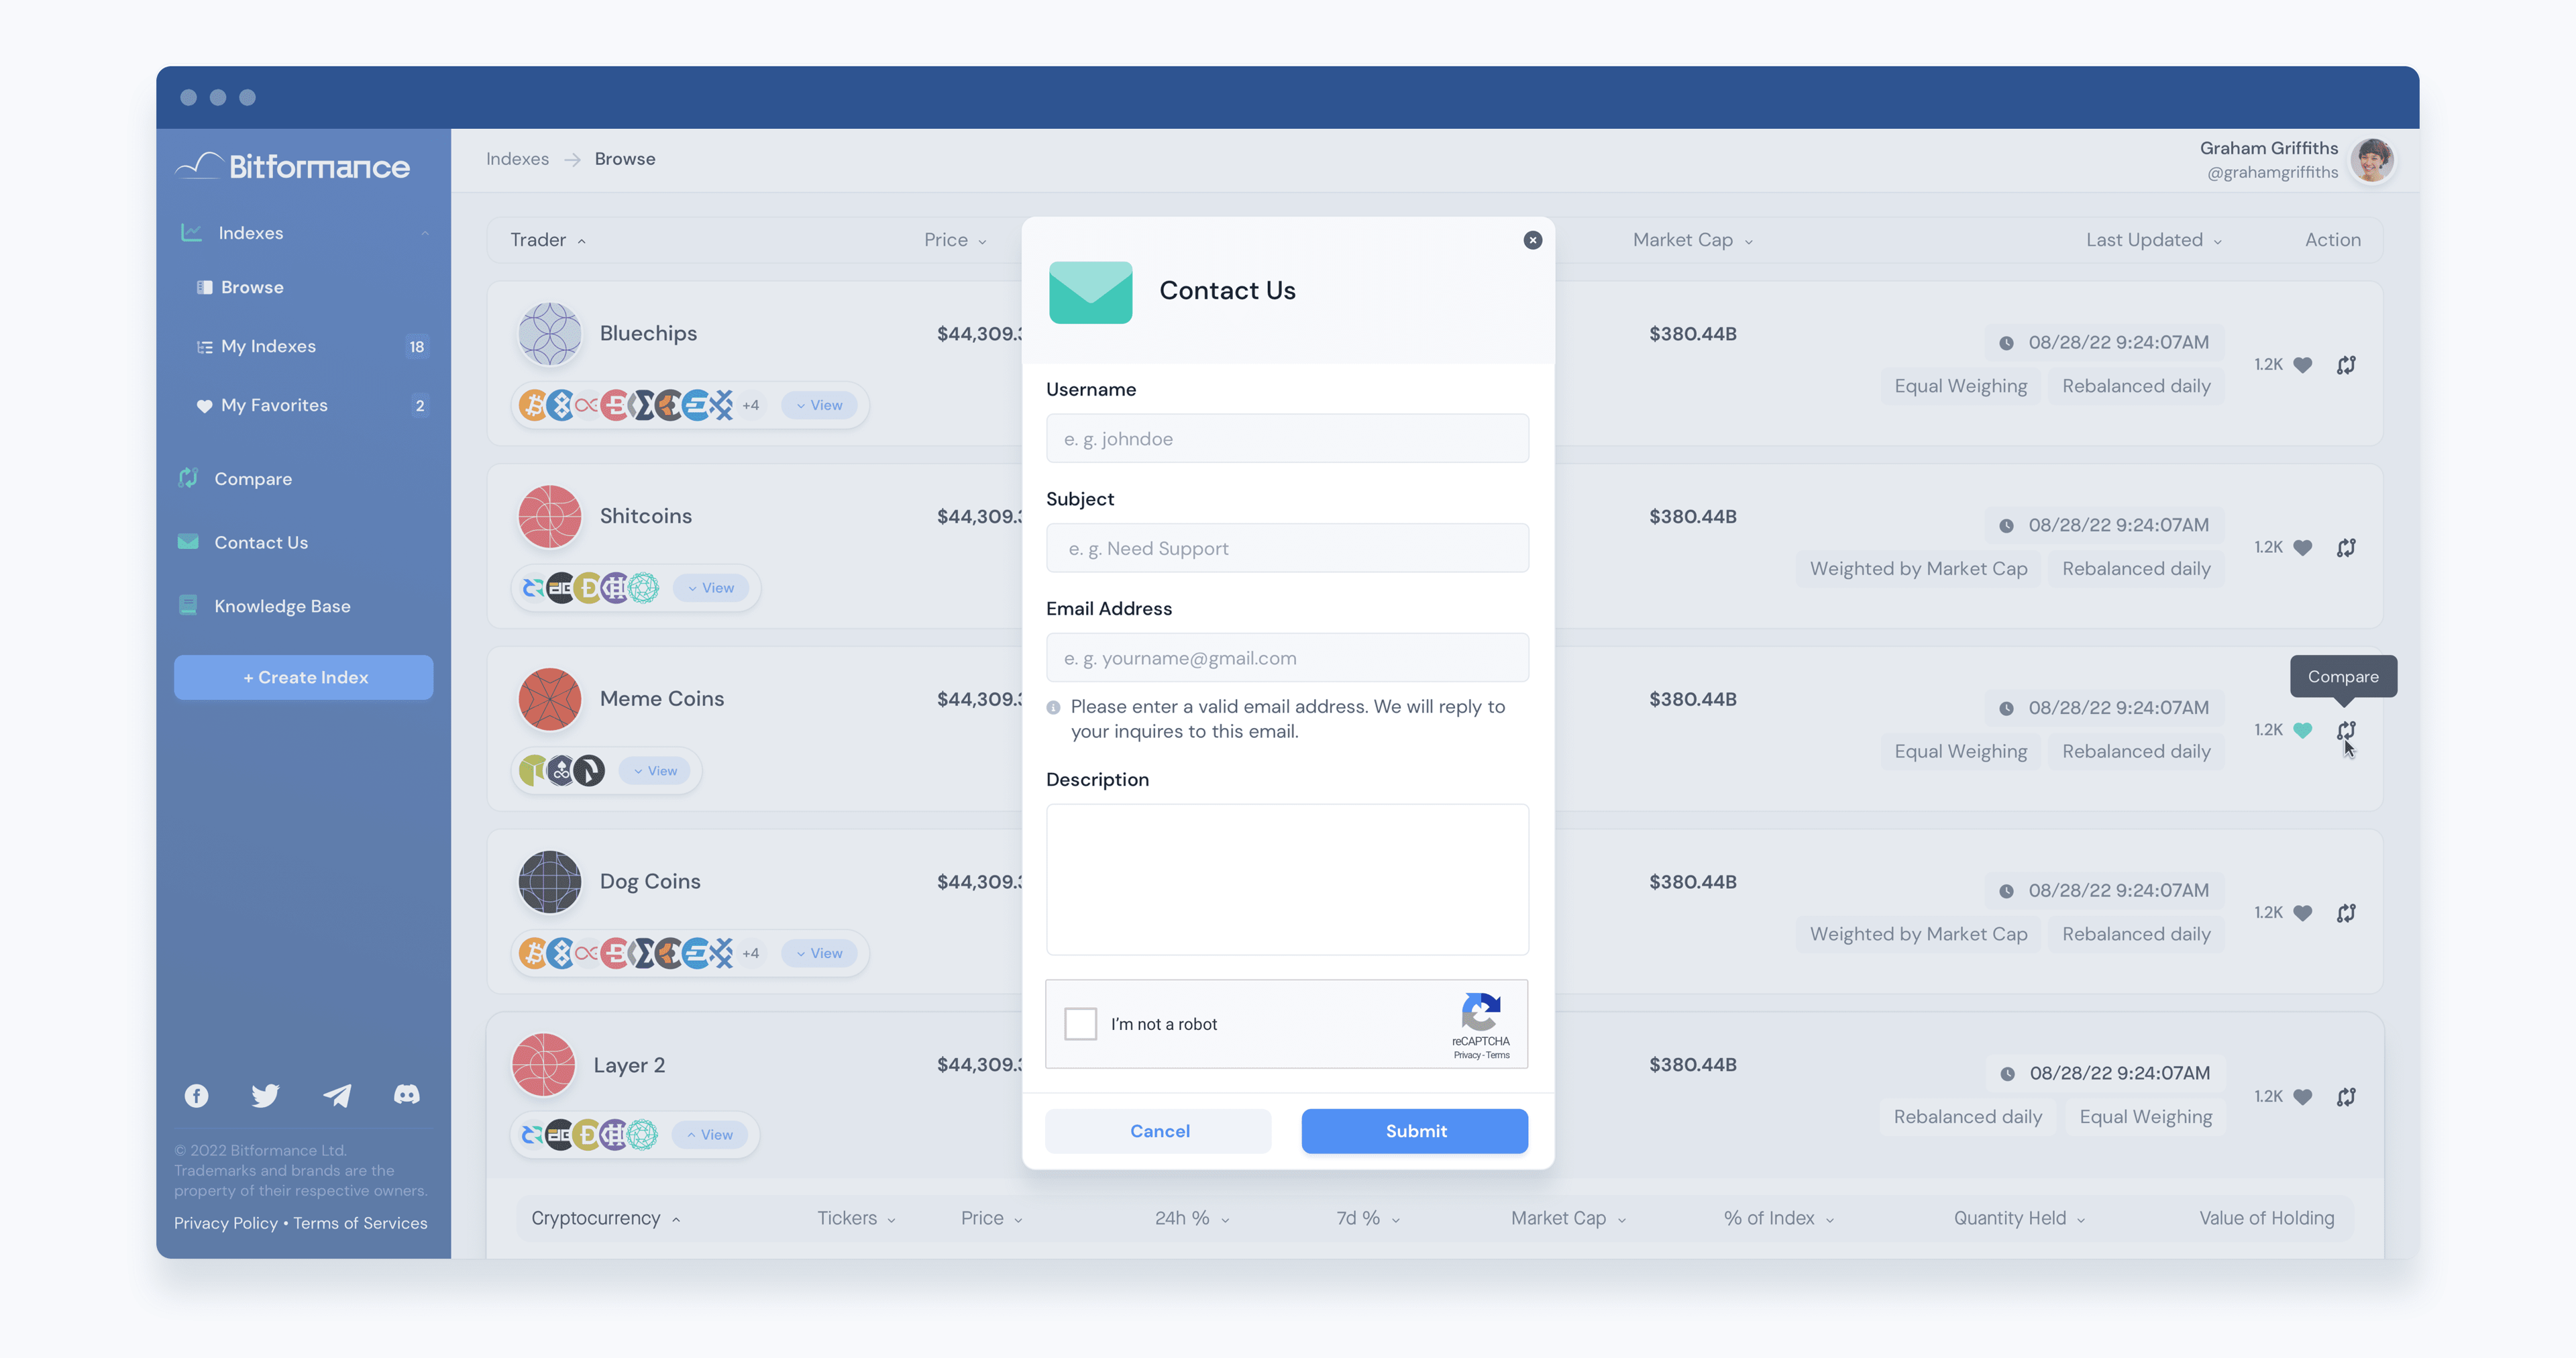This screenshot has height=1358, width=2576.
Task: Open the Privacy Policy link
Action: tap(226, 1223)
